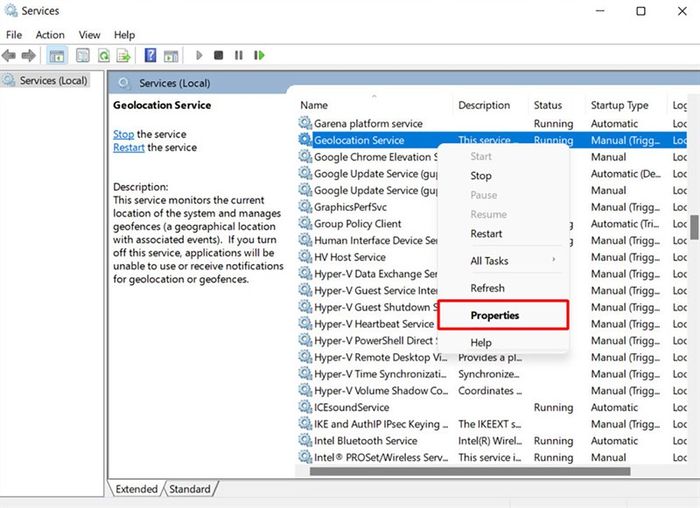The width and height of the screenshot is (700, 508).
Task: Maximize the Services window
Action: (641, 11)
